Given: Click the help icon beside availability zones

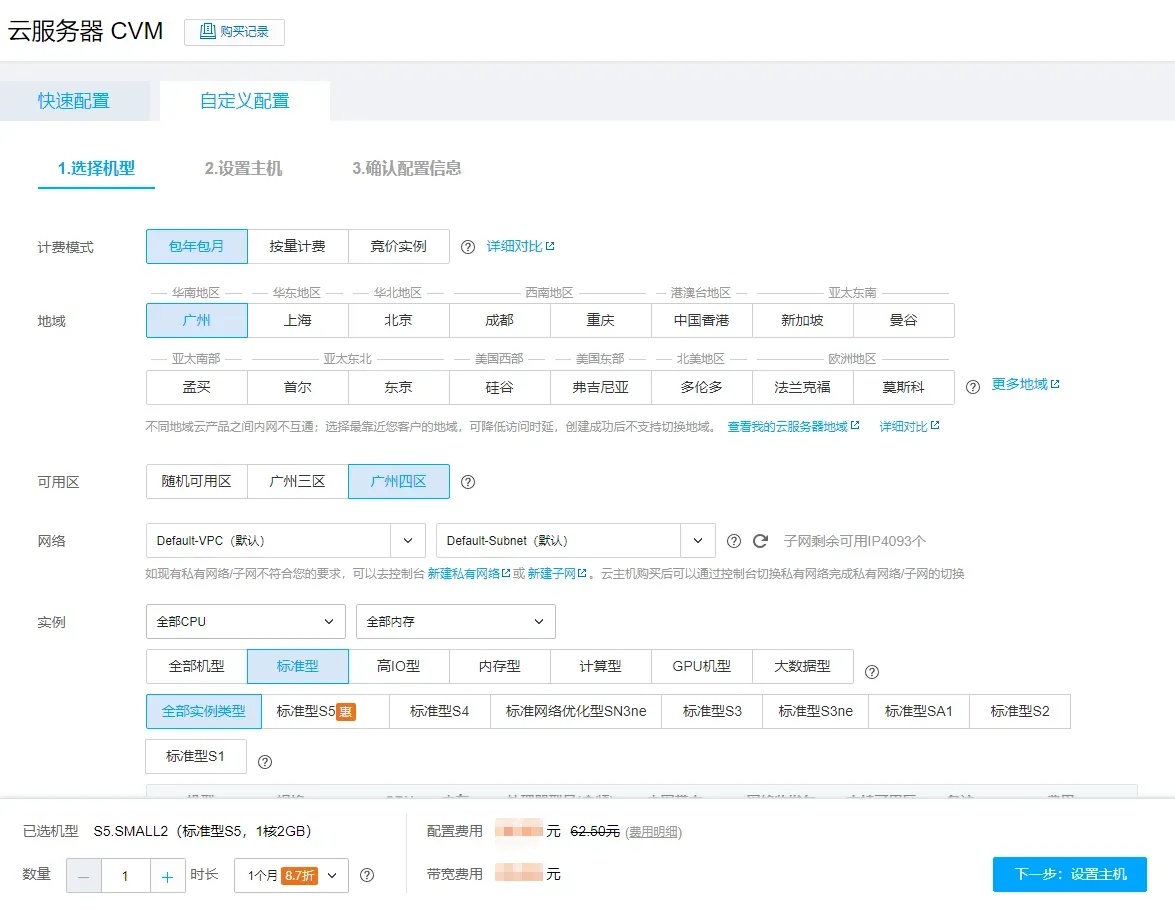Looking at the screenshot, I should point(468,483).
